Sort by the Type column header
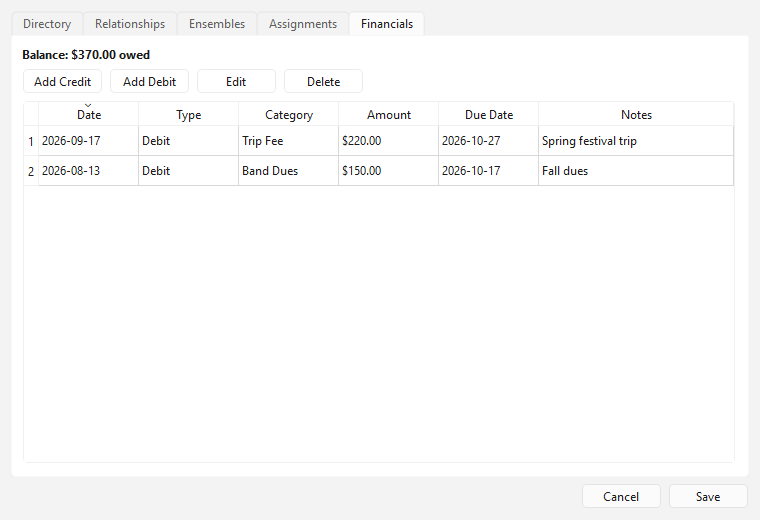Image resolution: width=760 pixels, height=520 pixels. pos(189,114)
